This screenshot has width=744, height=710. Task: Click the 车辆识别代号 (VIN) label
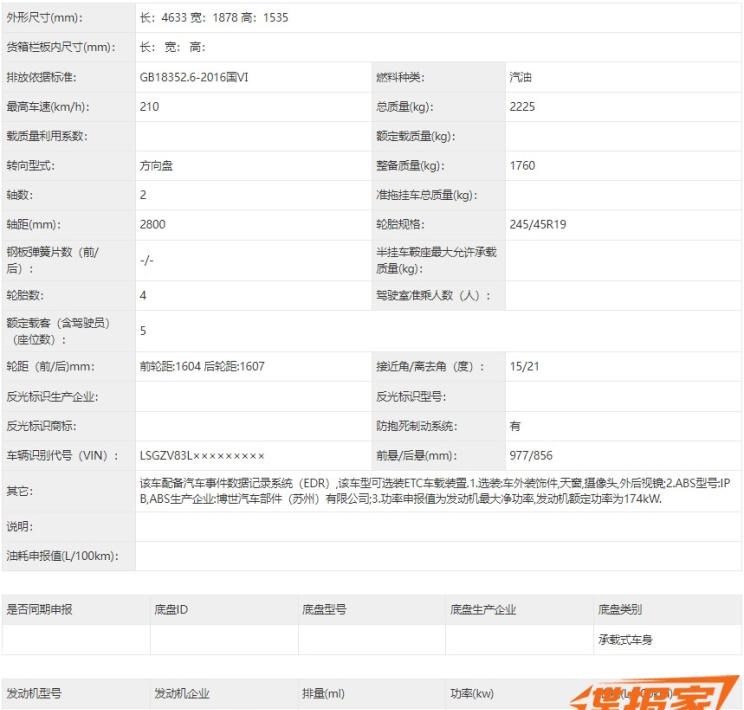point(62,456)
